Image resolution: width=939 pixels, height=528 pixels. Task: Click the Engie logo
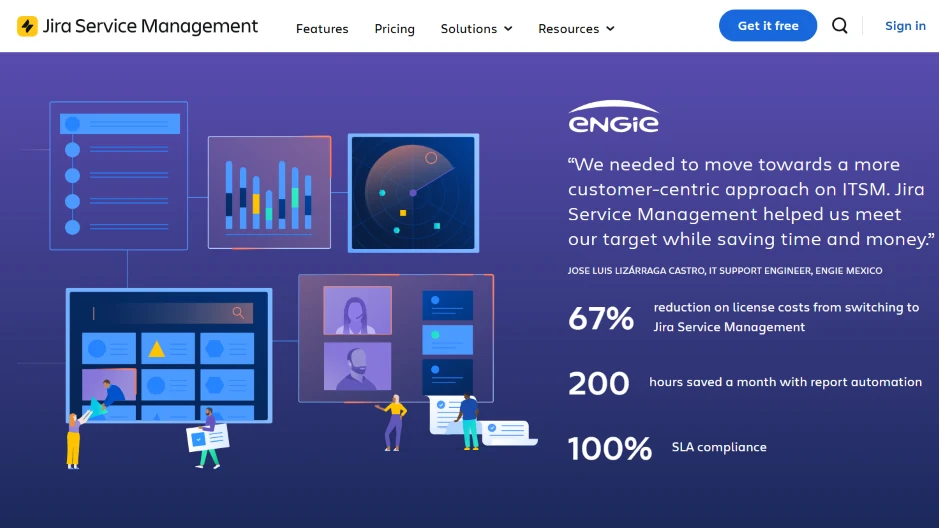click(613, 116)
